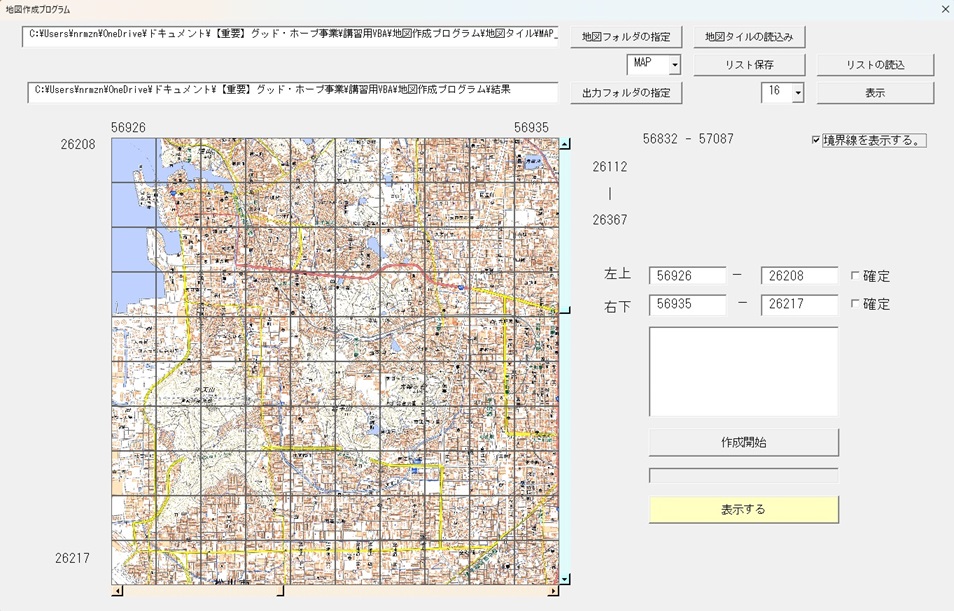The image size is (954, 611).
Task: Click the 地図フォルダの指定 button
Action: pos(626,37)
